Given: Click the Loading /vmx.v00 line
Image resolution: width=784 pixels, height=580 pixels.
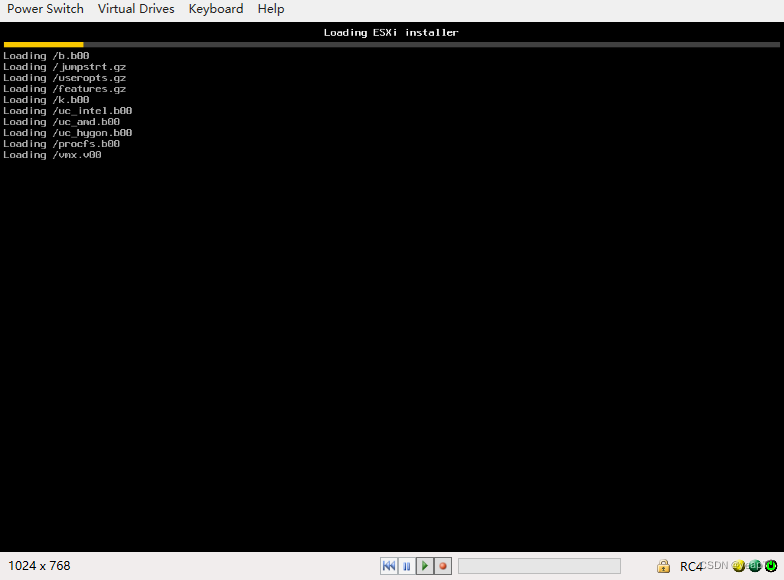Looking at the screenshot, I should tap(52, 155).
